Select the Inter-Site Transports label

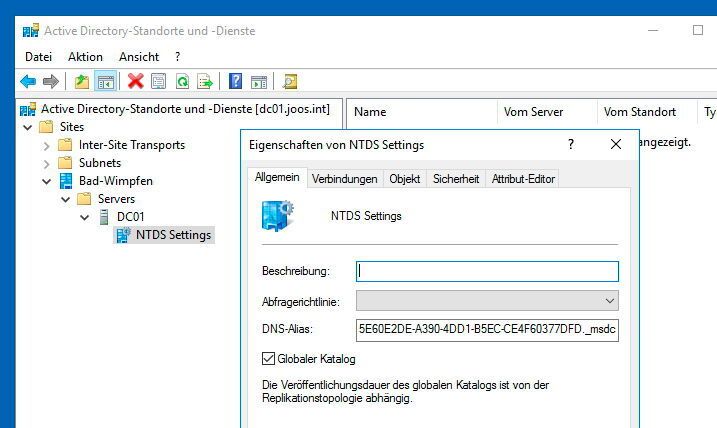[x=132, y=145]
